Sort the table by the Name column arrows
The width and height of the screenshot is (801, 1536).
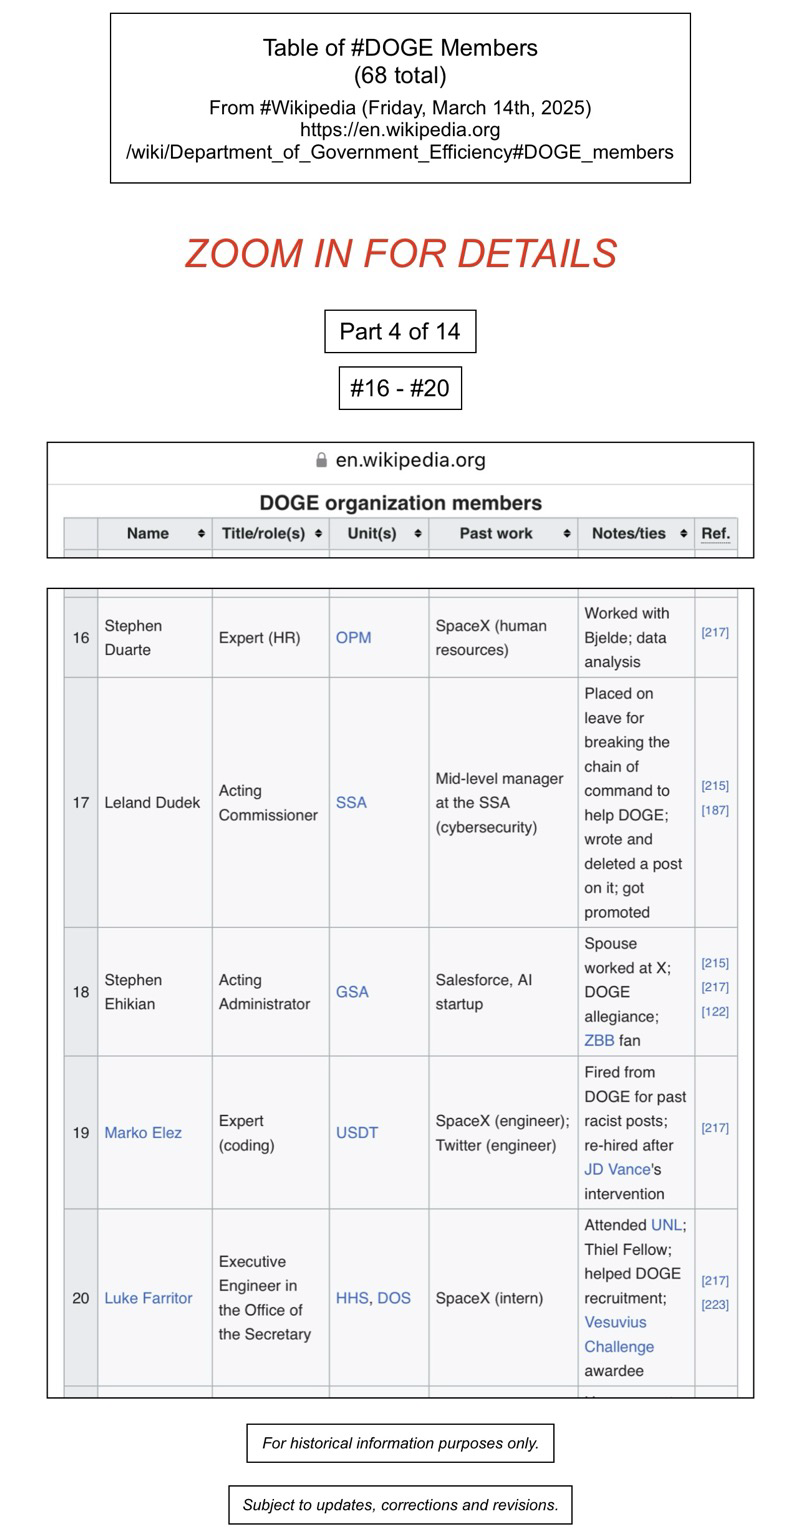pyautogui.click(x=201, y=534)
